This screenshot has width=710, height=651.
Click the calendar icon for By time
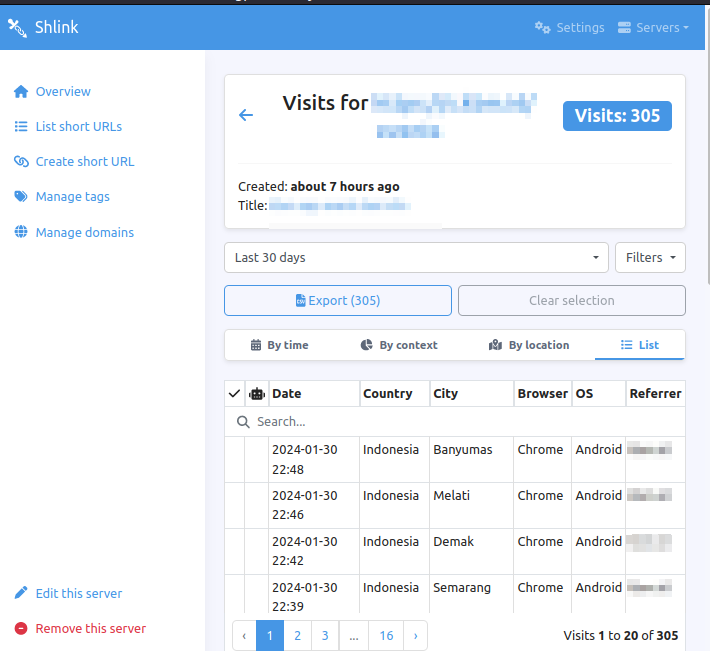click(x=256, y=345)
